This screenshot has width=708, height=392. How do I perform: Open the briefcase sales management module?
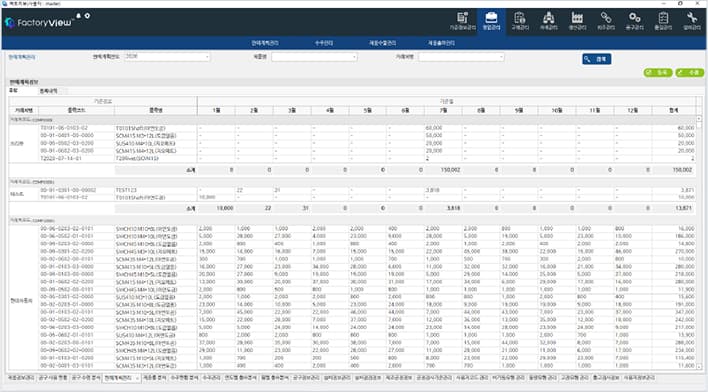(491, 21)
